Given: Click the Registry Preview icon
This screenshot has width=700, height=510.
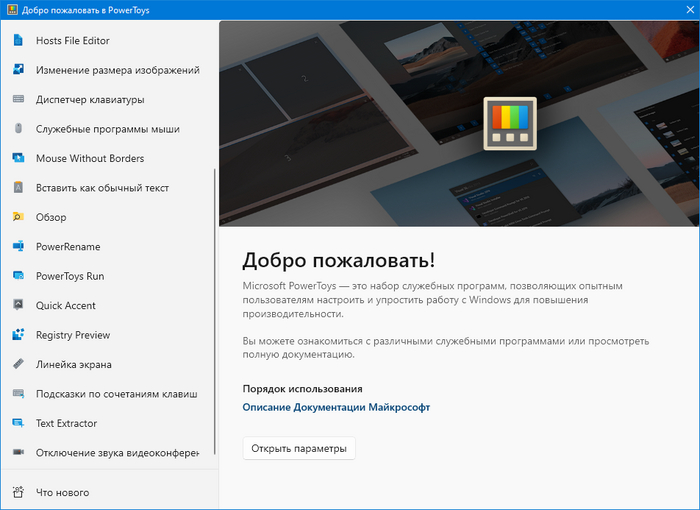Looking at the screenshot, I should pyautogui.click(x=18, y=334).
